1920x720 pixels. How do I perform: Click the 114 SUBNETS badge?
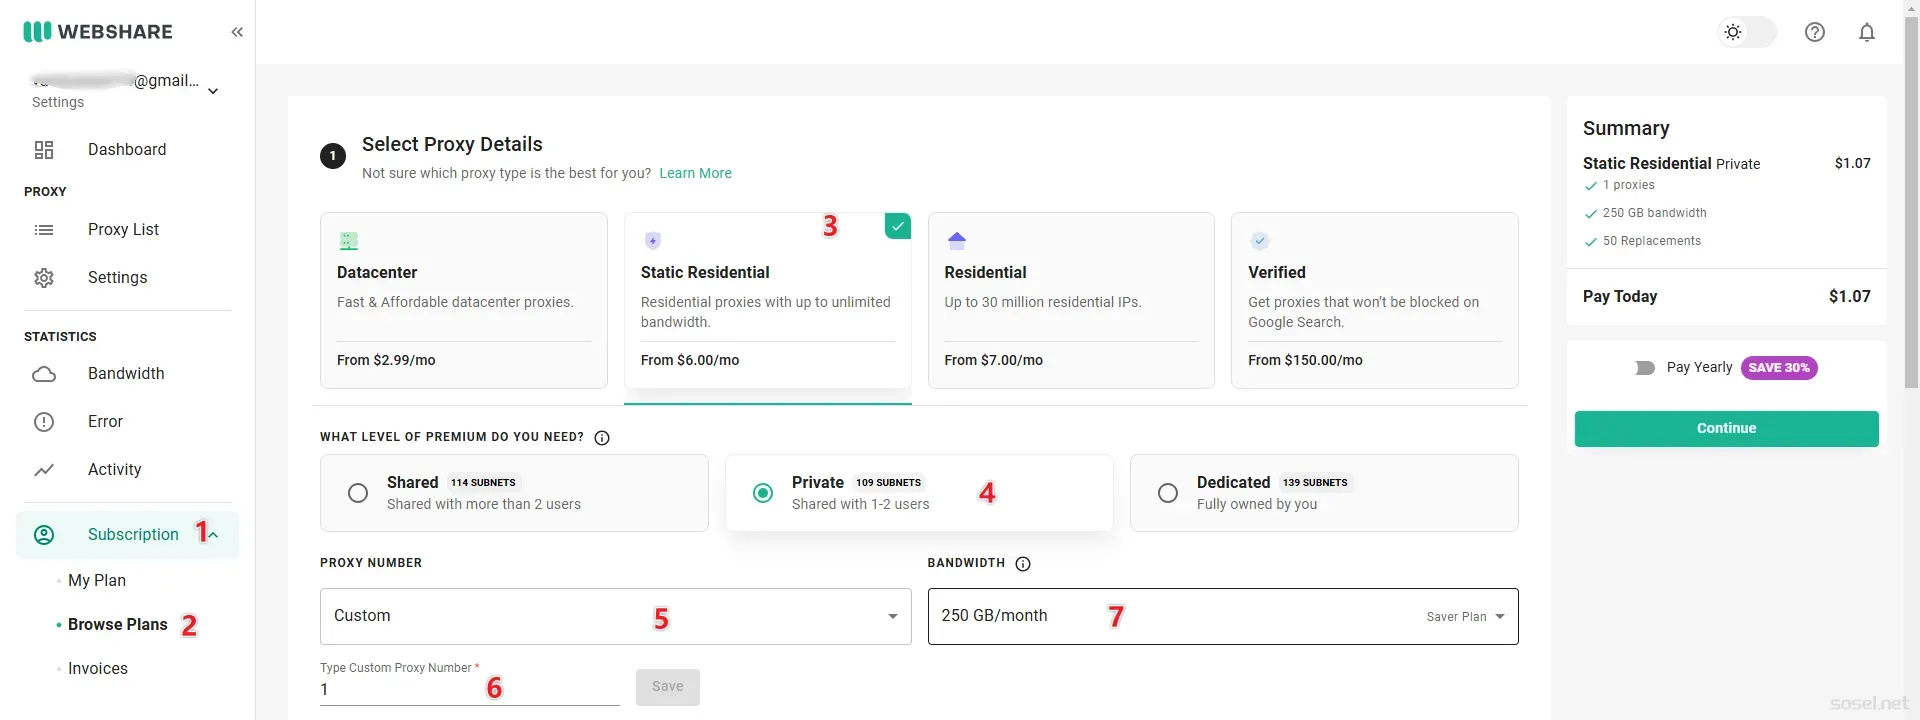(x=483, y=483)
